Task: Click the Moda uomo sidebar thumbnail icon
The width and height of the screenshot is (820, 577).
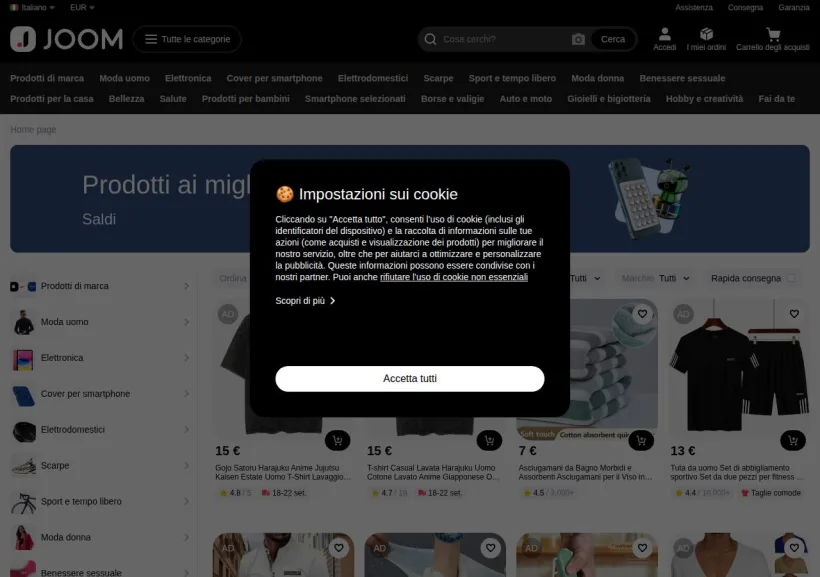Action: click(24, 322)
